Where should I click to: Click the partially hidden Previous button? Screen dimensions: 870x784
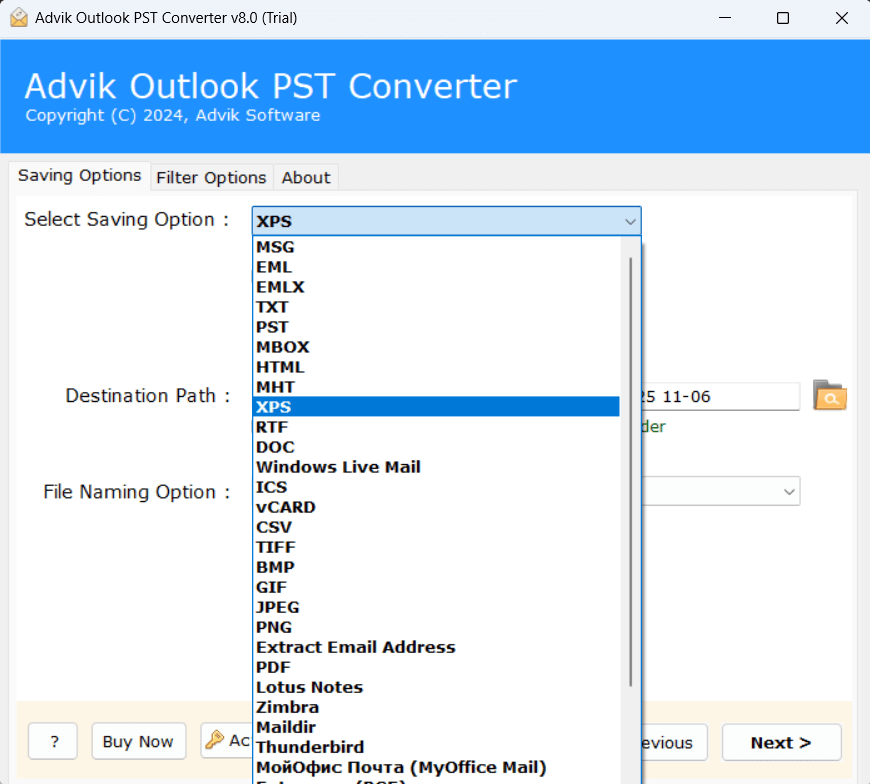coord(675,742)
